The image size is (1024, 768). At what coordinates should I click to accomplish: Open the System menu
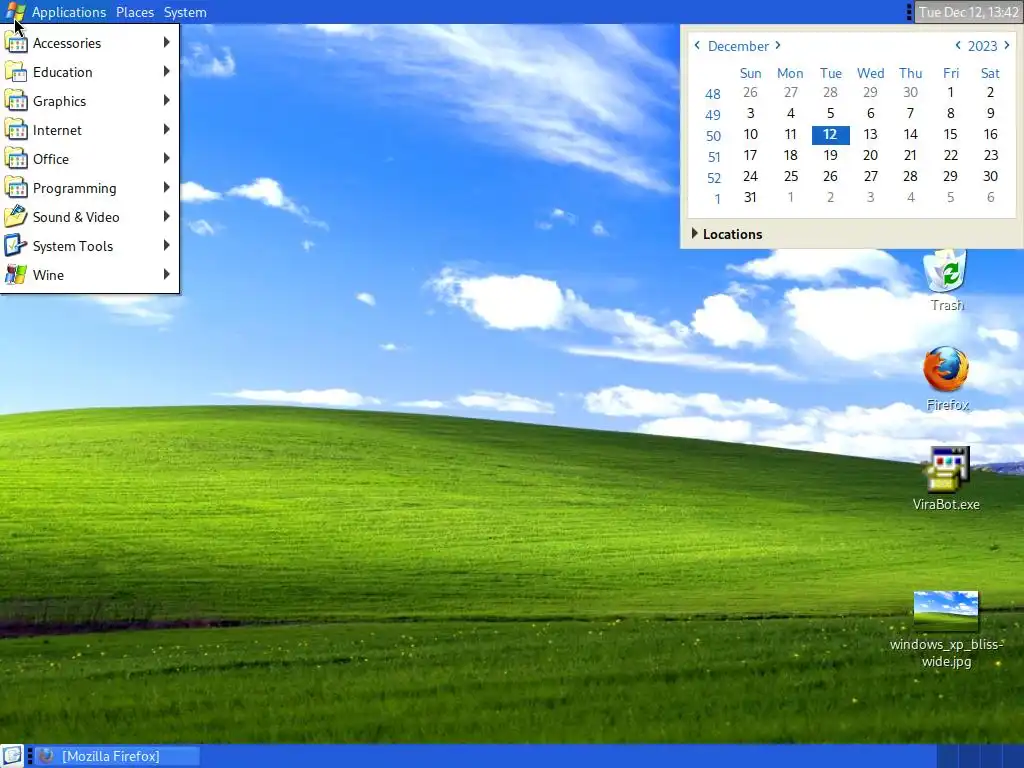(x=185, y=12)
